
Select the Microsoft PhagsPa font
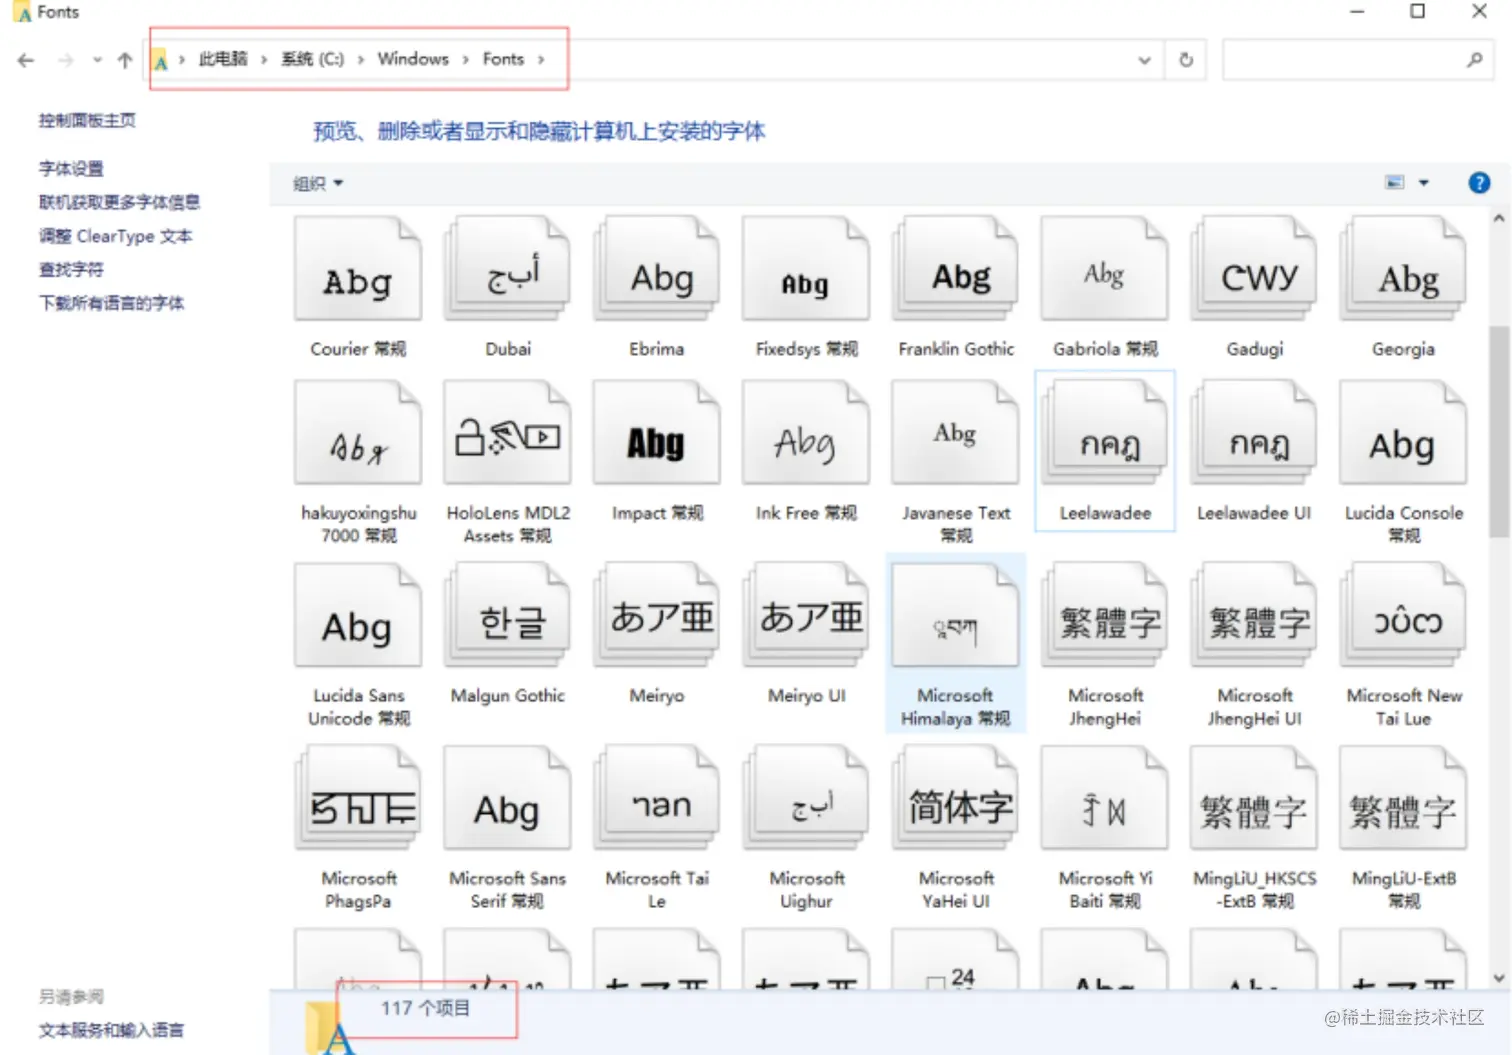point(358,799)
